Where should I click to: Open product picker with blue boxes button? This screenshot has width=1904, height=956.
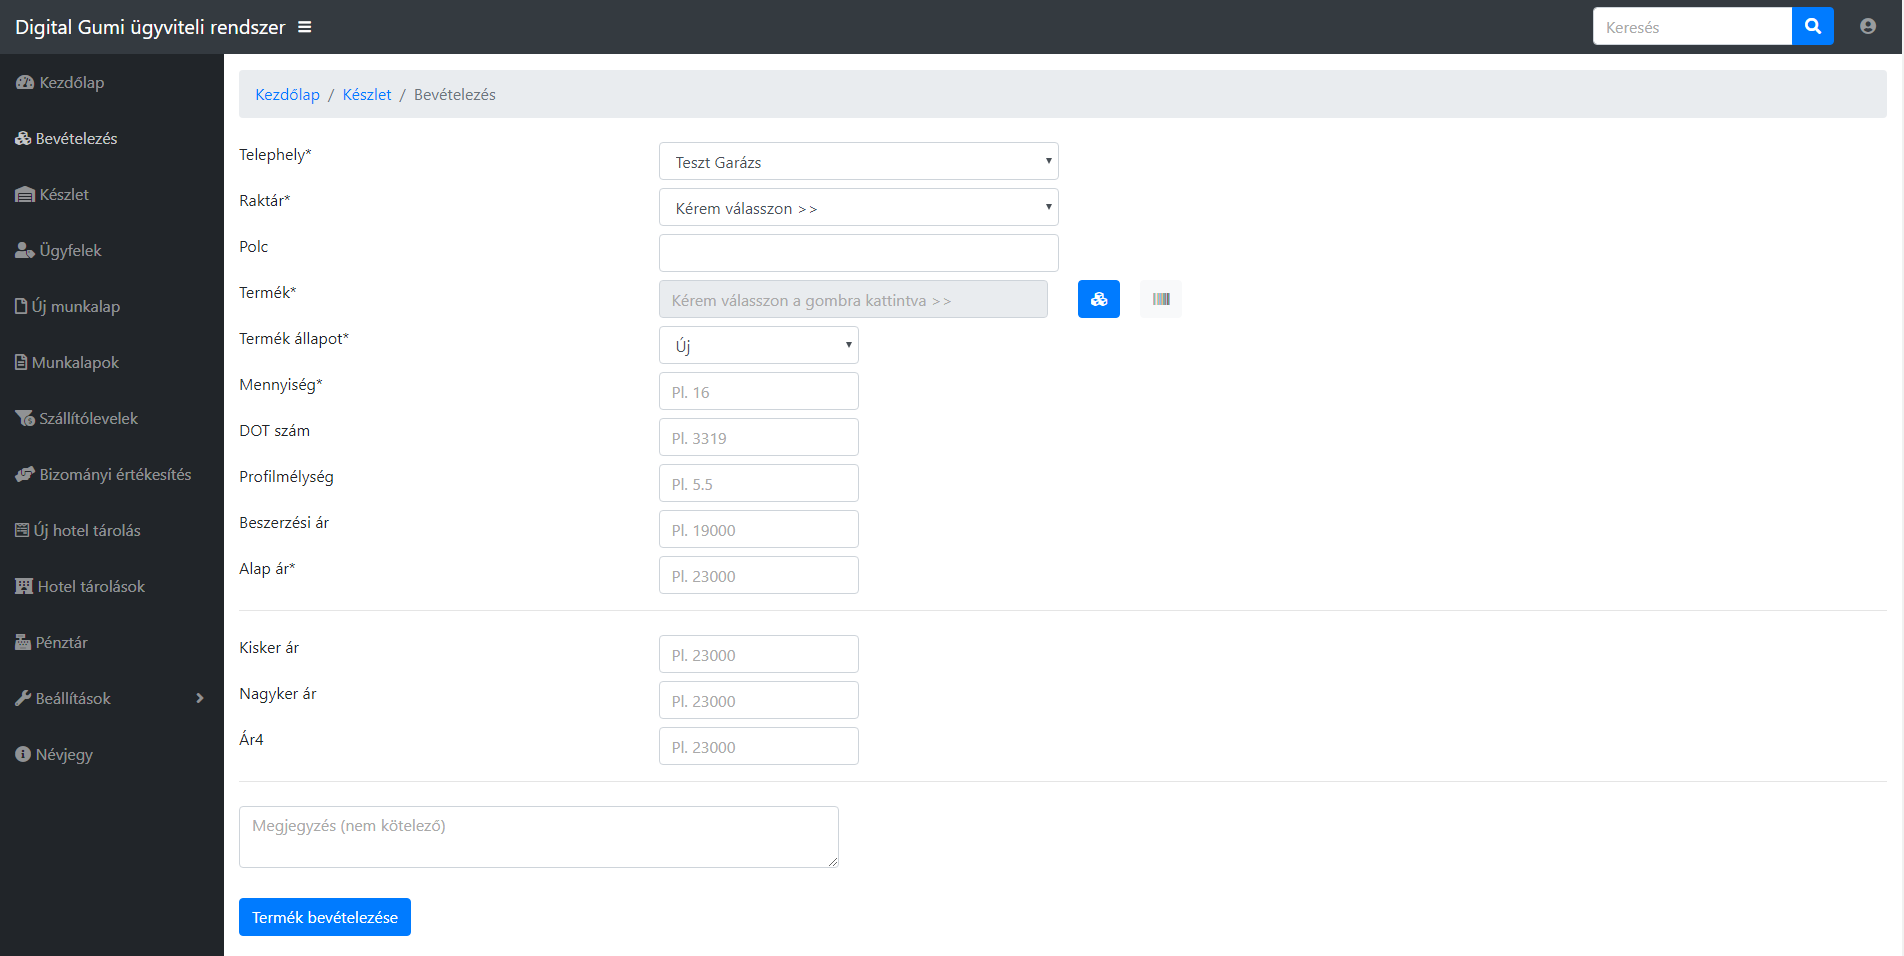pyautogui.click(x=1099, y=299)
